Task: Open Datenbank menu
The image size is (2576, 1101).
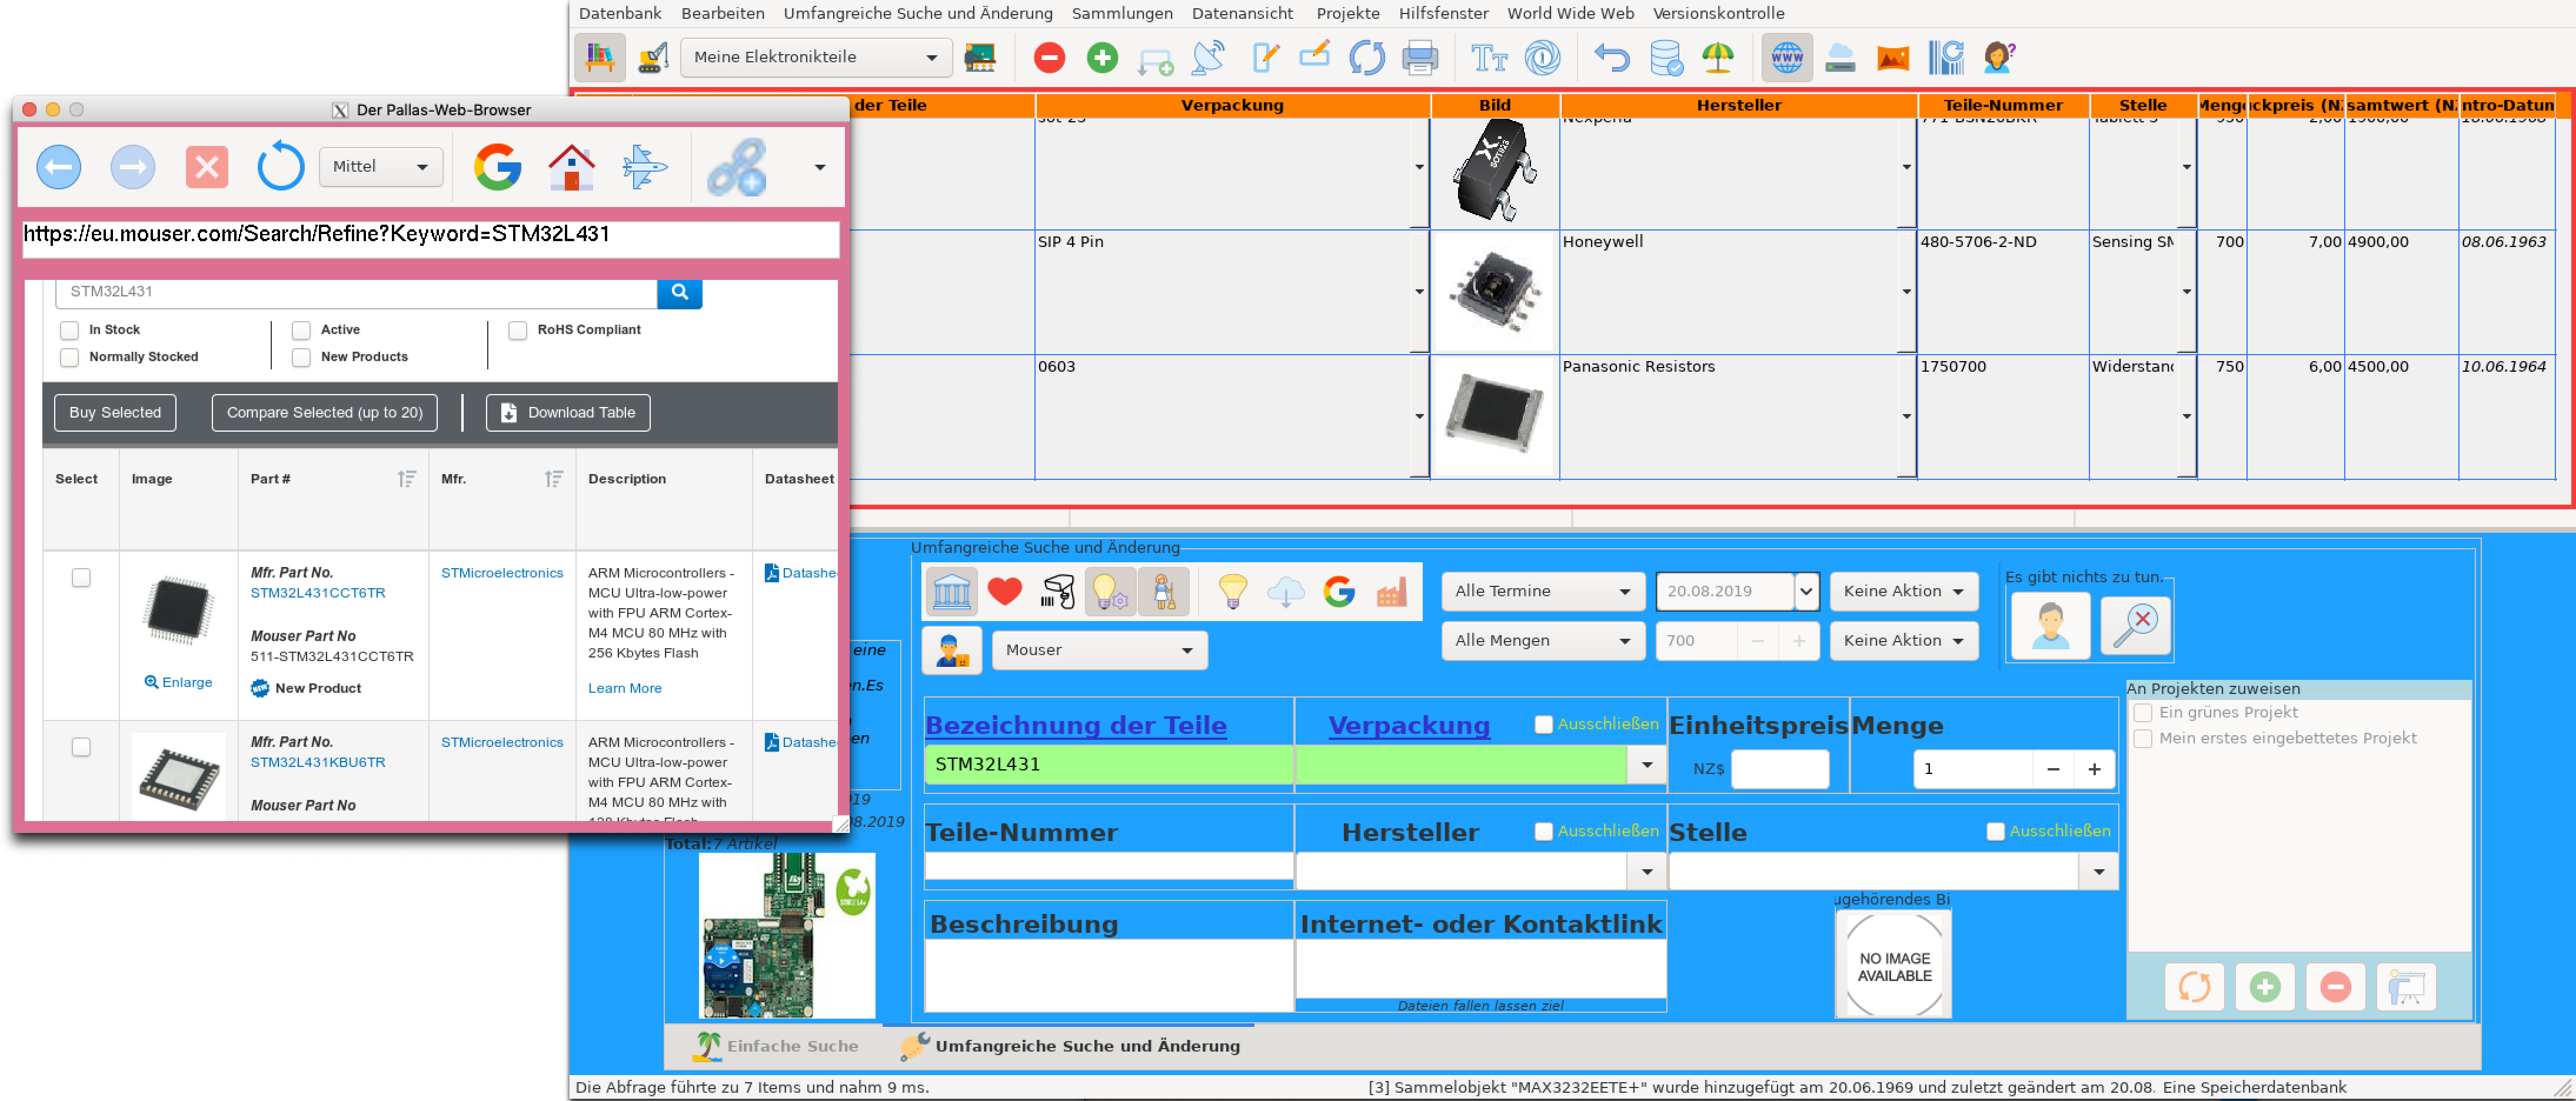Action: [620, 13]
